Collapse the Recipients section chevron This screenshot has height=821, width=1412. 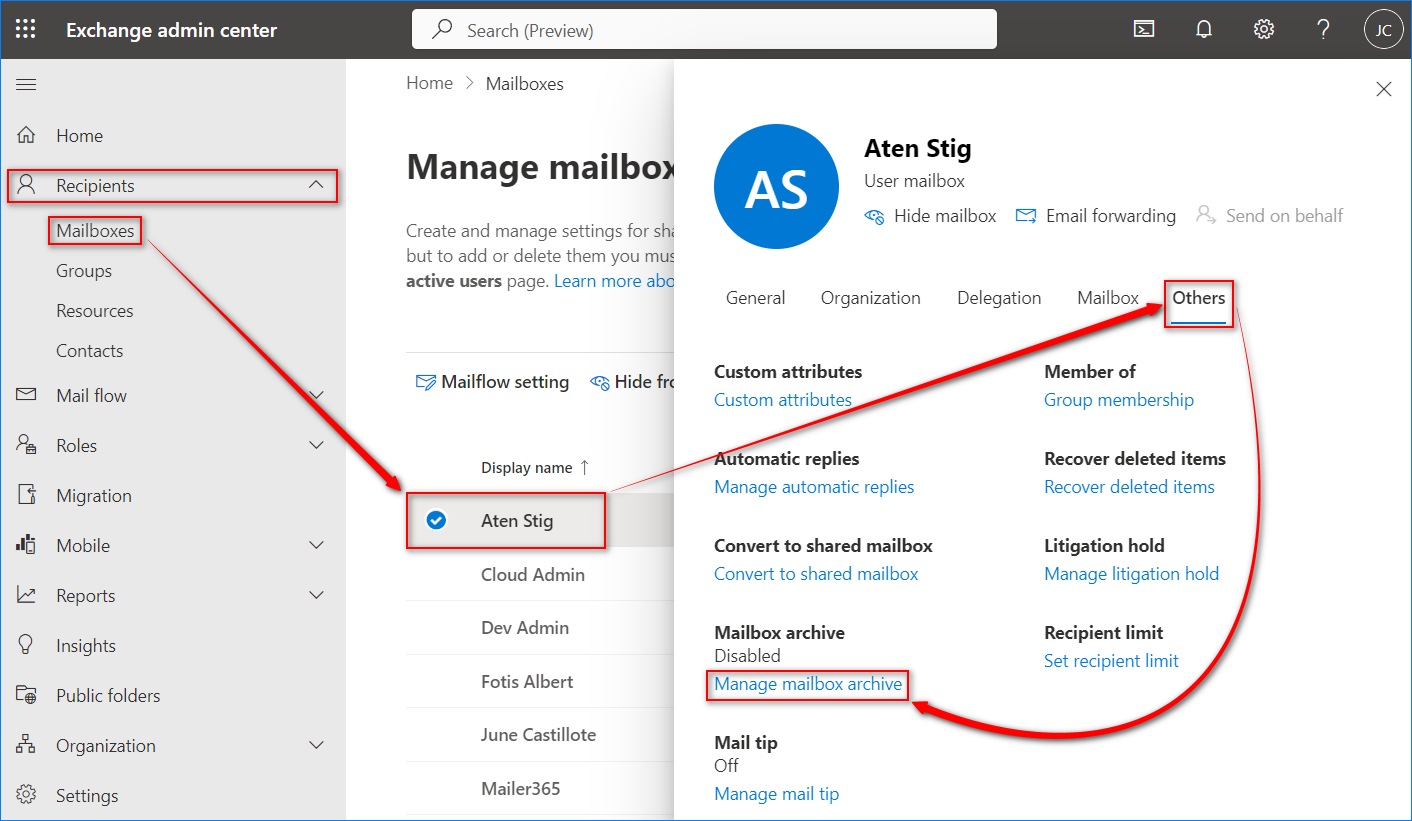point(316,185)
